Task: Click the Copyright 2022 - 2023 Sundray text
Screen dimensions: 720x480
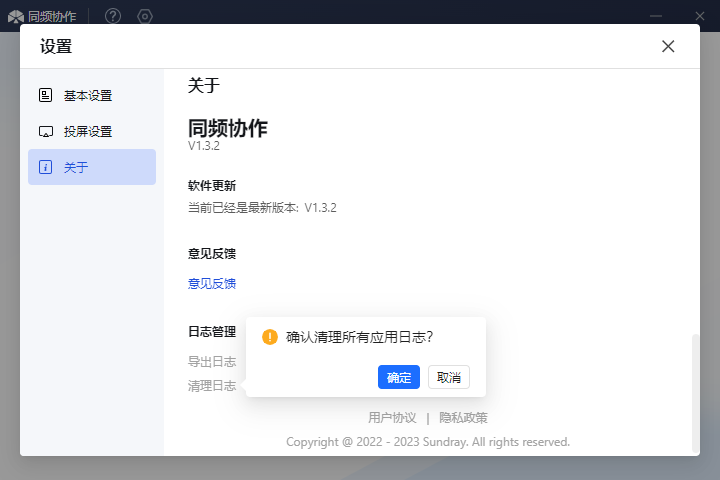Action: coord(428,442)
